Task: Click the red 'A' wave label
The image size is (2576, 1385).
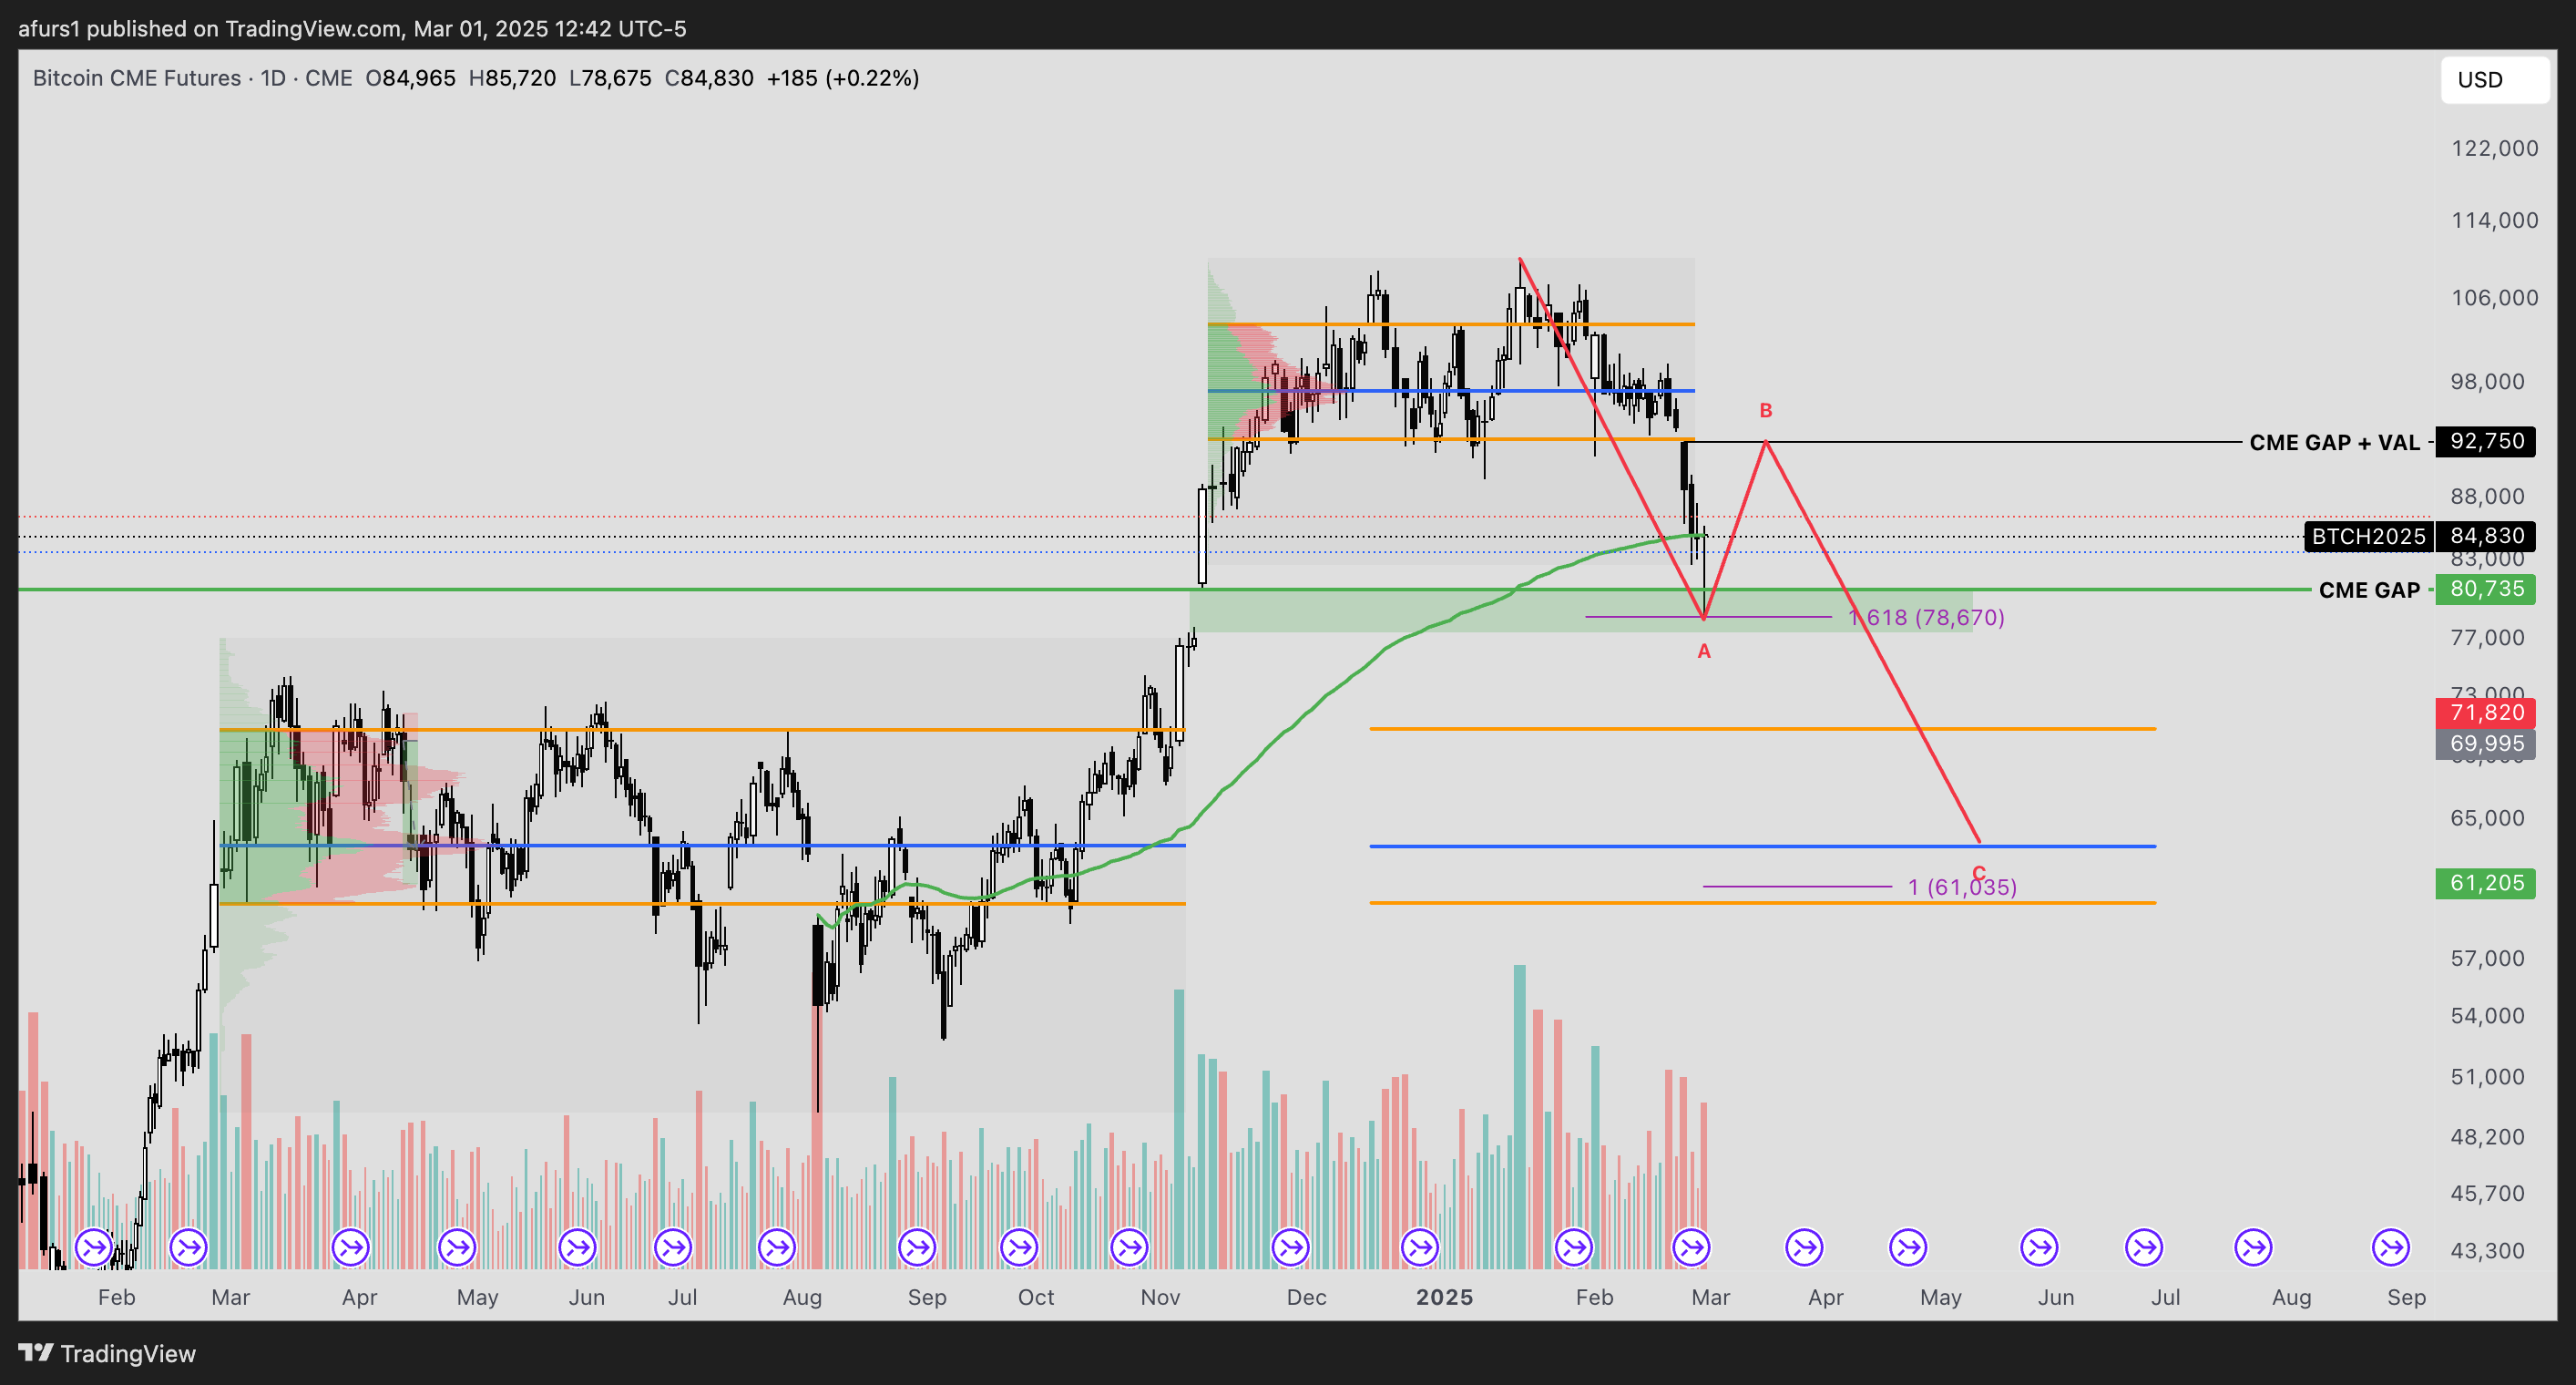Action: point(1704,651)
